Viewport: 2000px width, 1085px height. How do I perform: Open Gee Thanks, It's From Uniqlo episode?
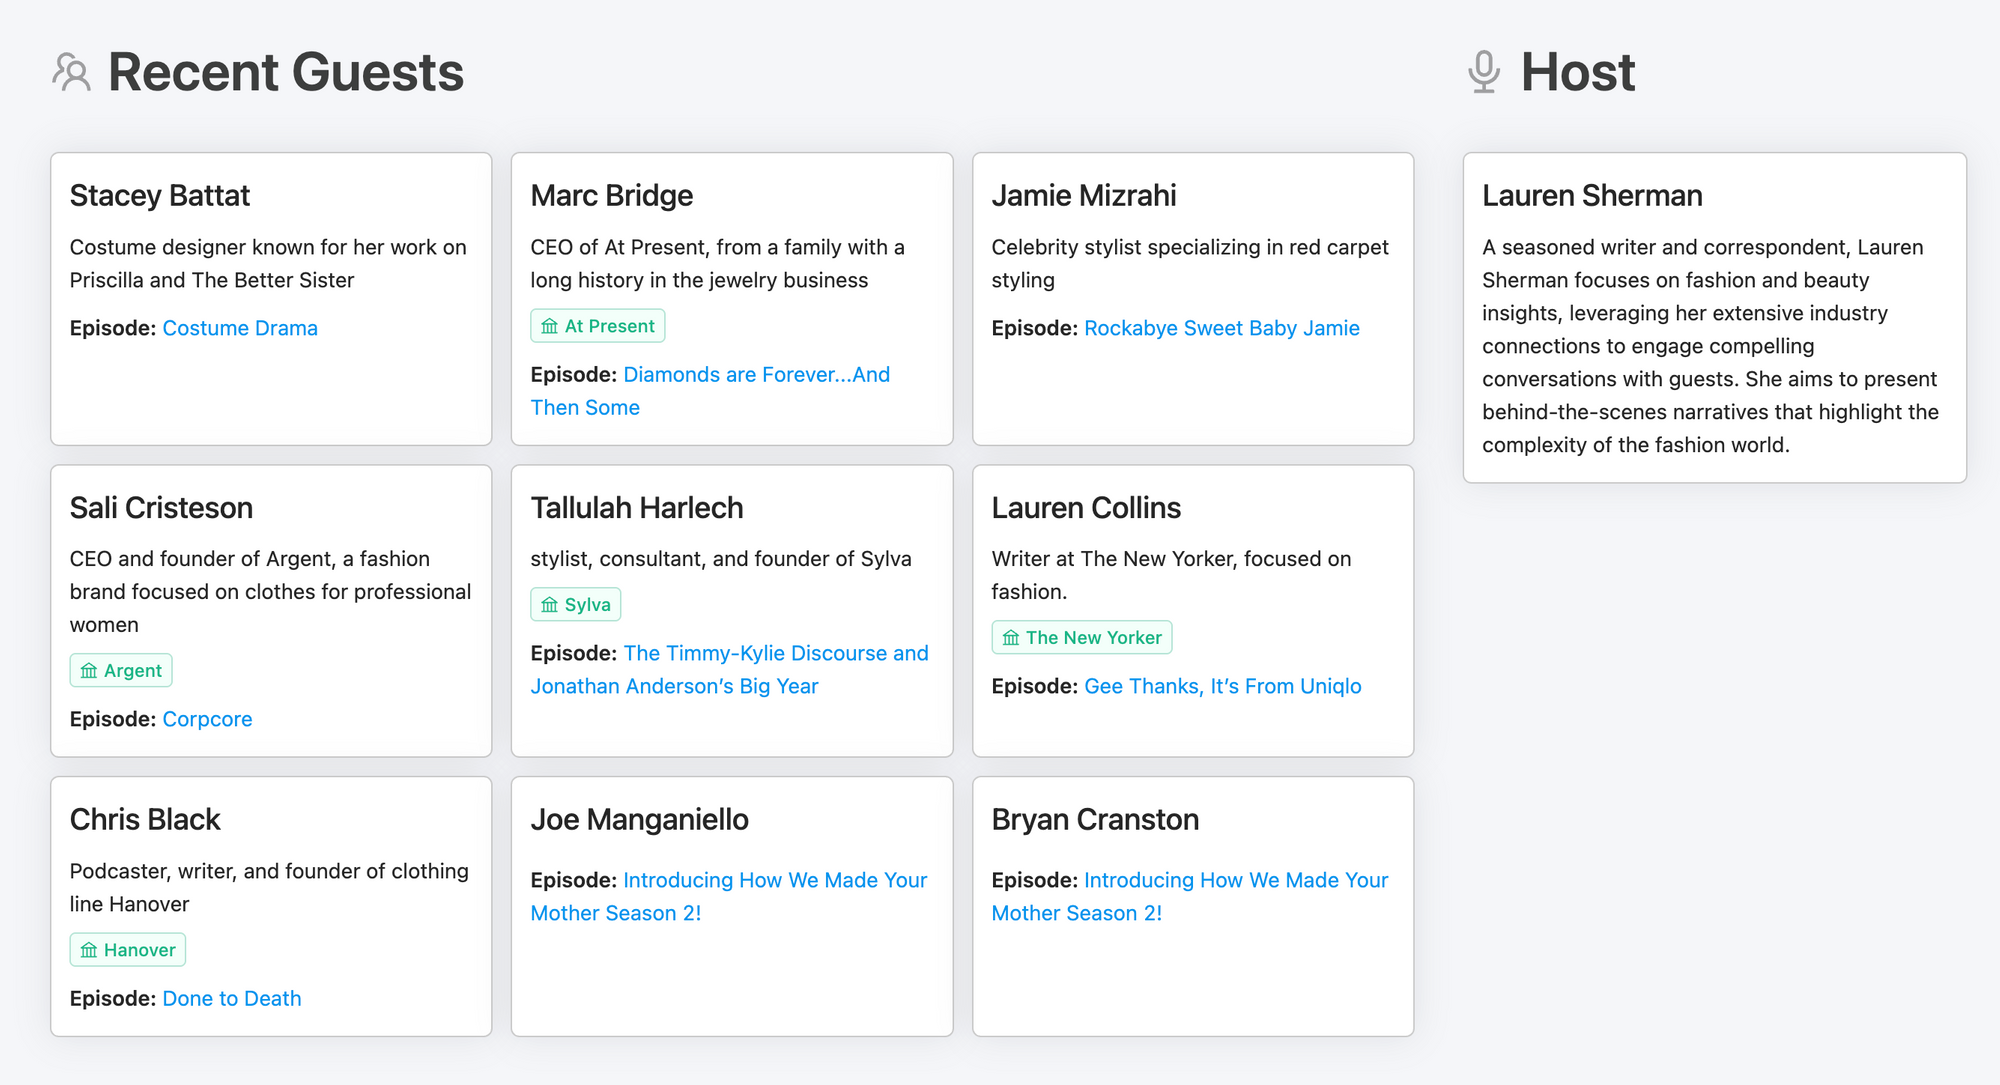[x=1222, y=686]
